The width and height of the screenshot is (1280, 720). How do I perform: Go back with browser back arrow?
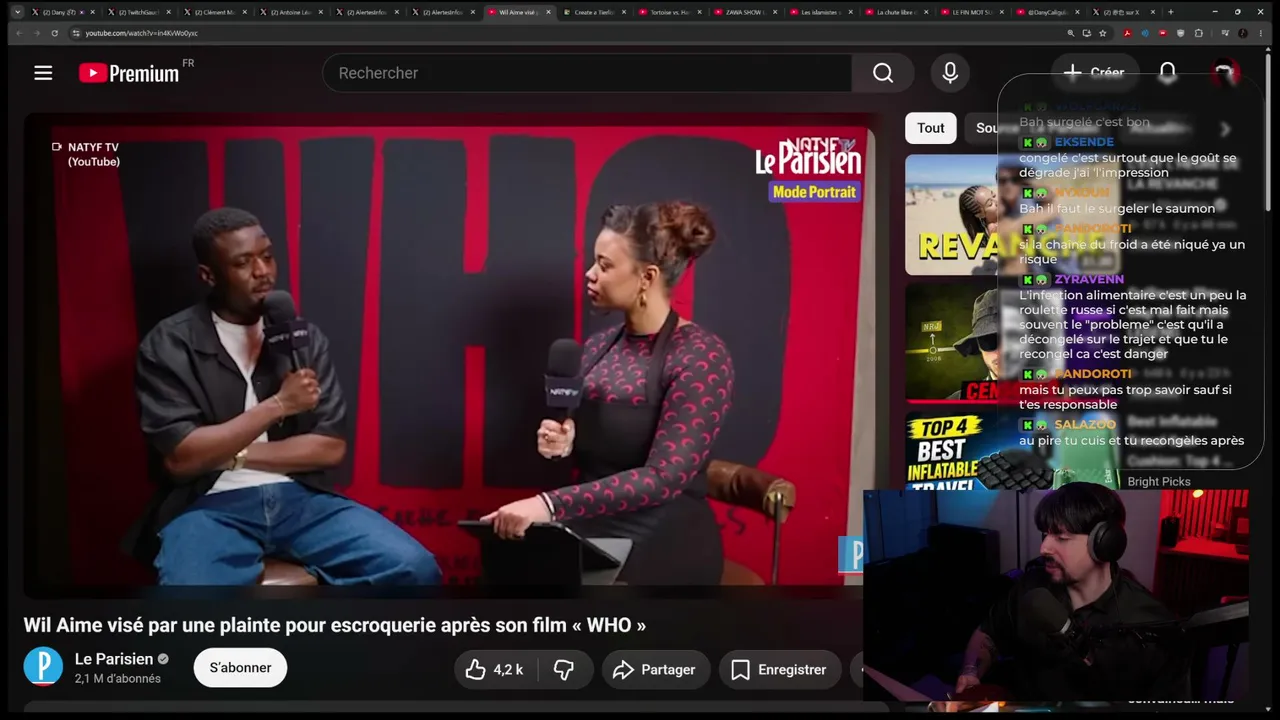coord(17,33)
